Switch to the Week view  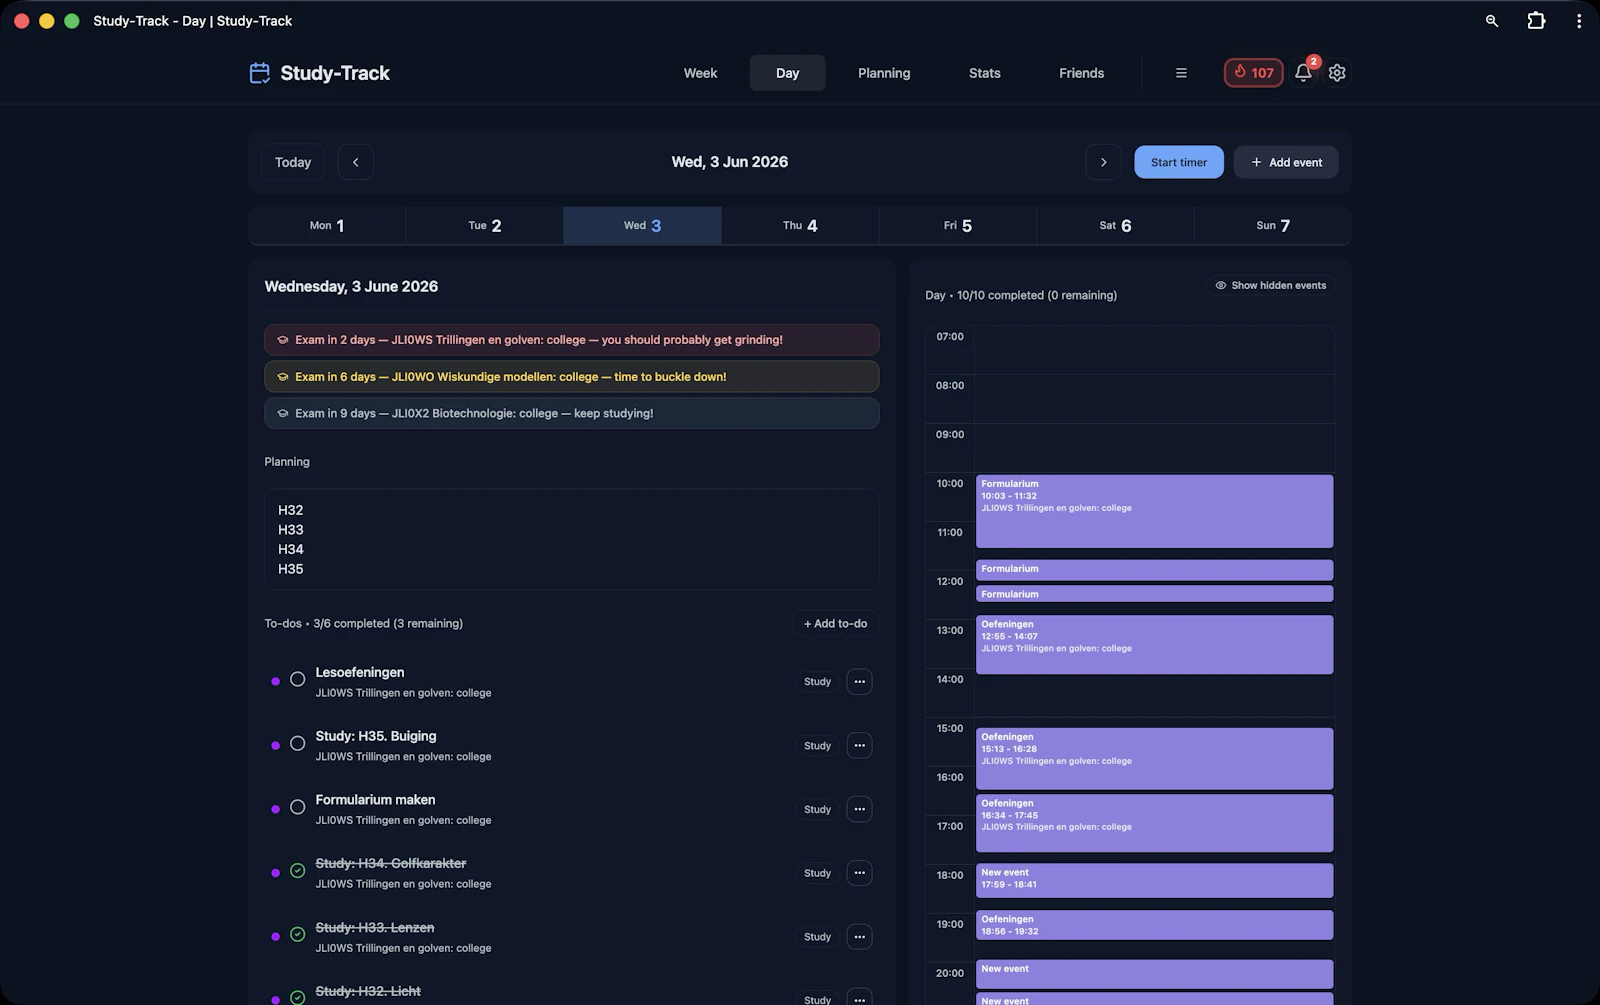coord(700,73)
